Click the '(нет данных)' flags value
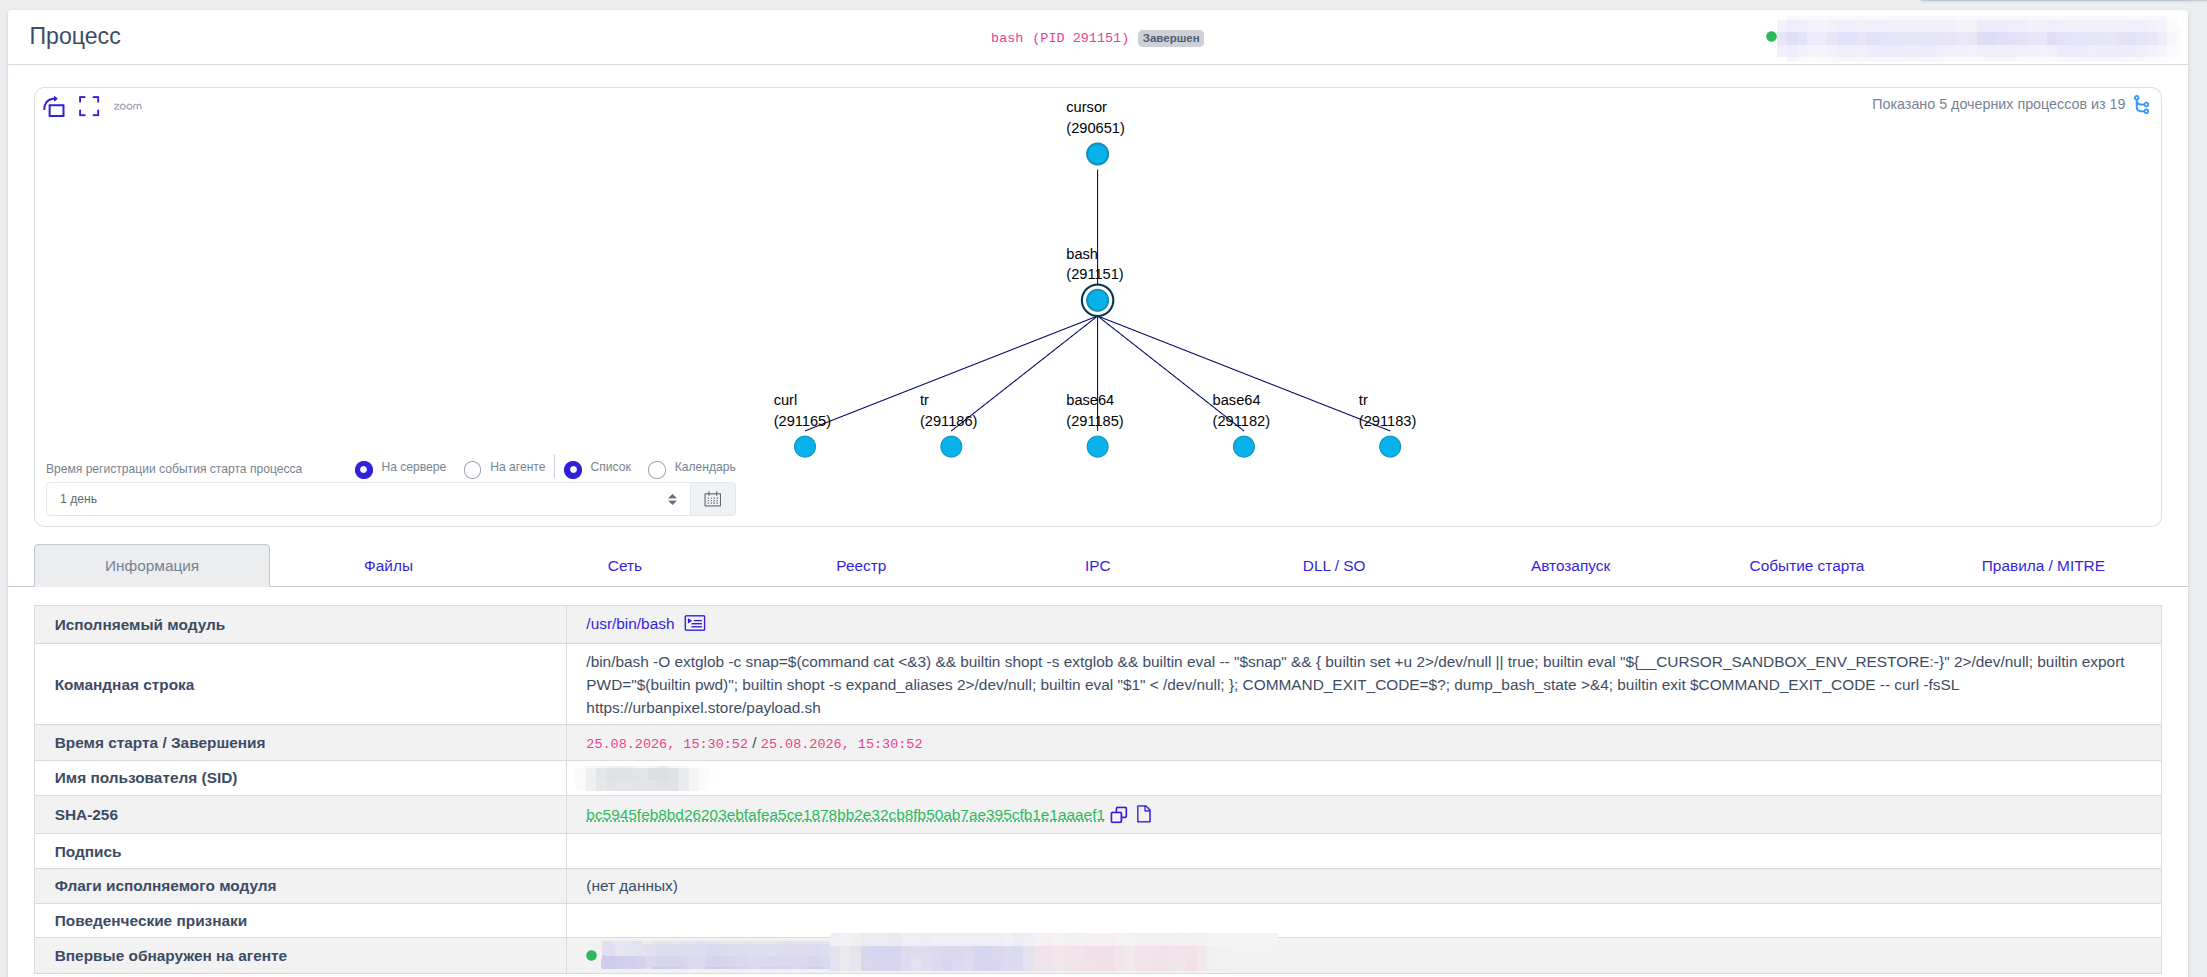This screenshot has height=977, width=2207. 632,886
